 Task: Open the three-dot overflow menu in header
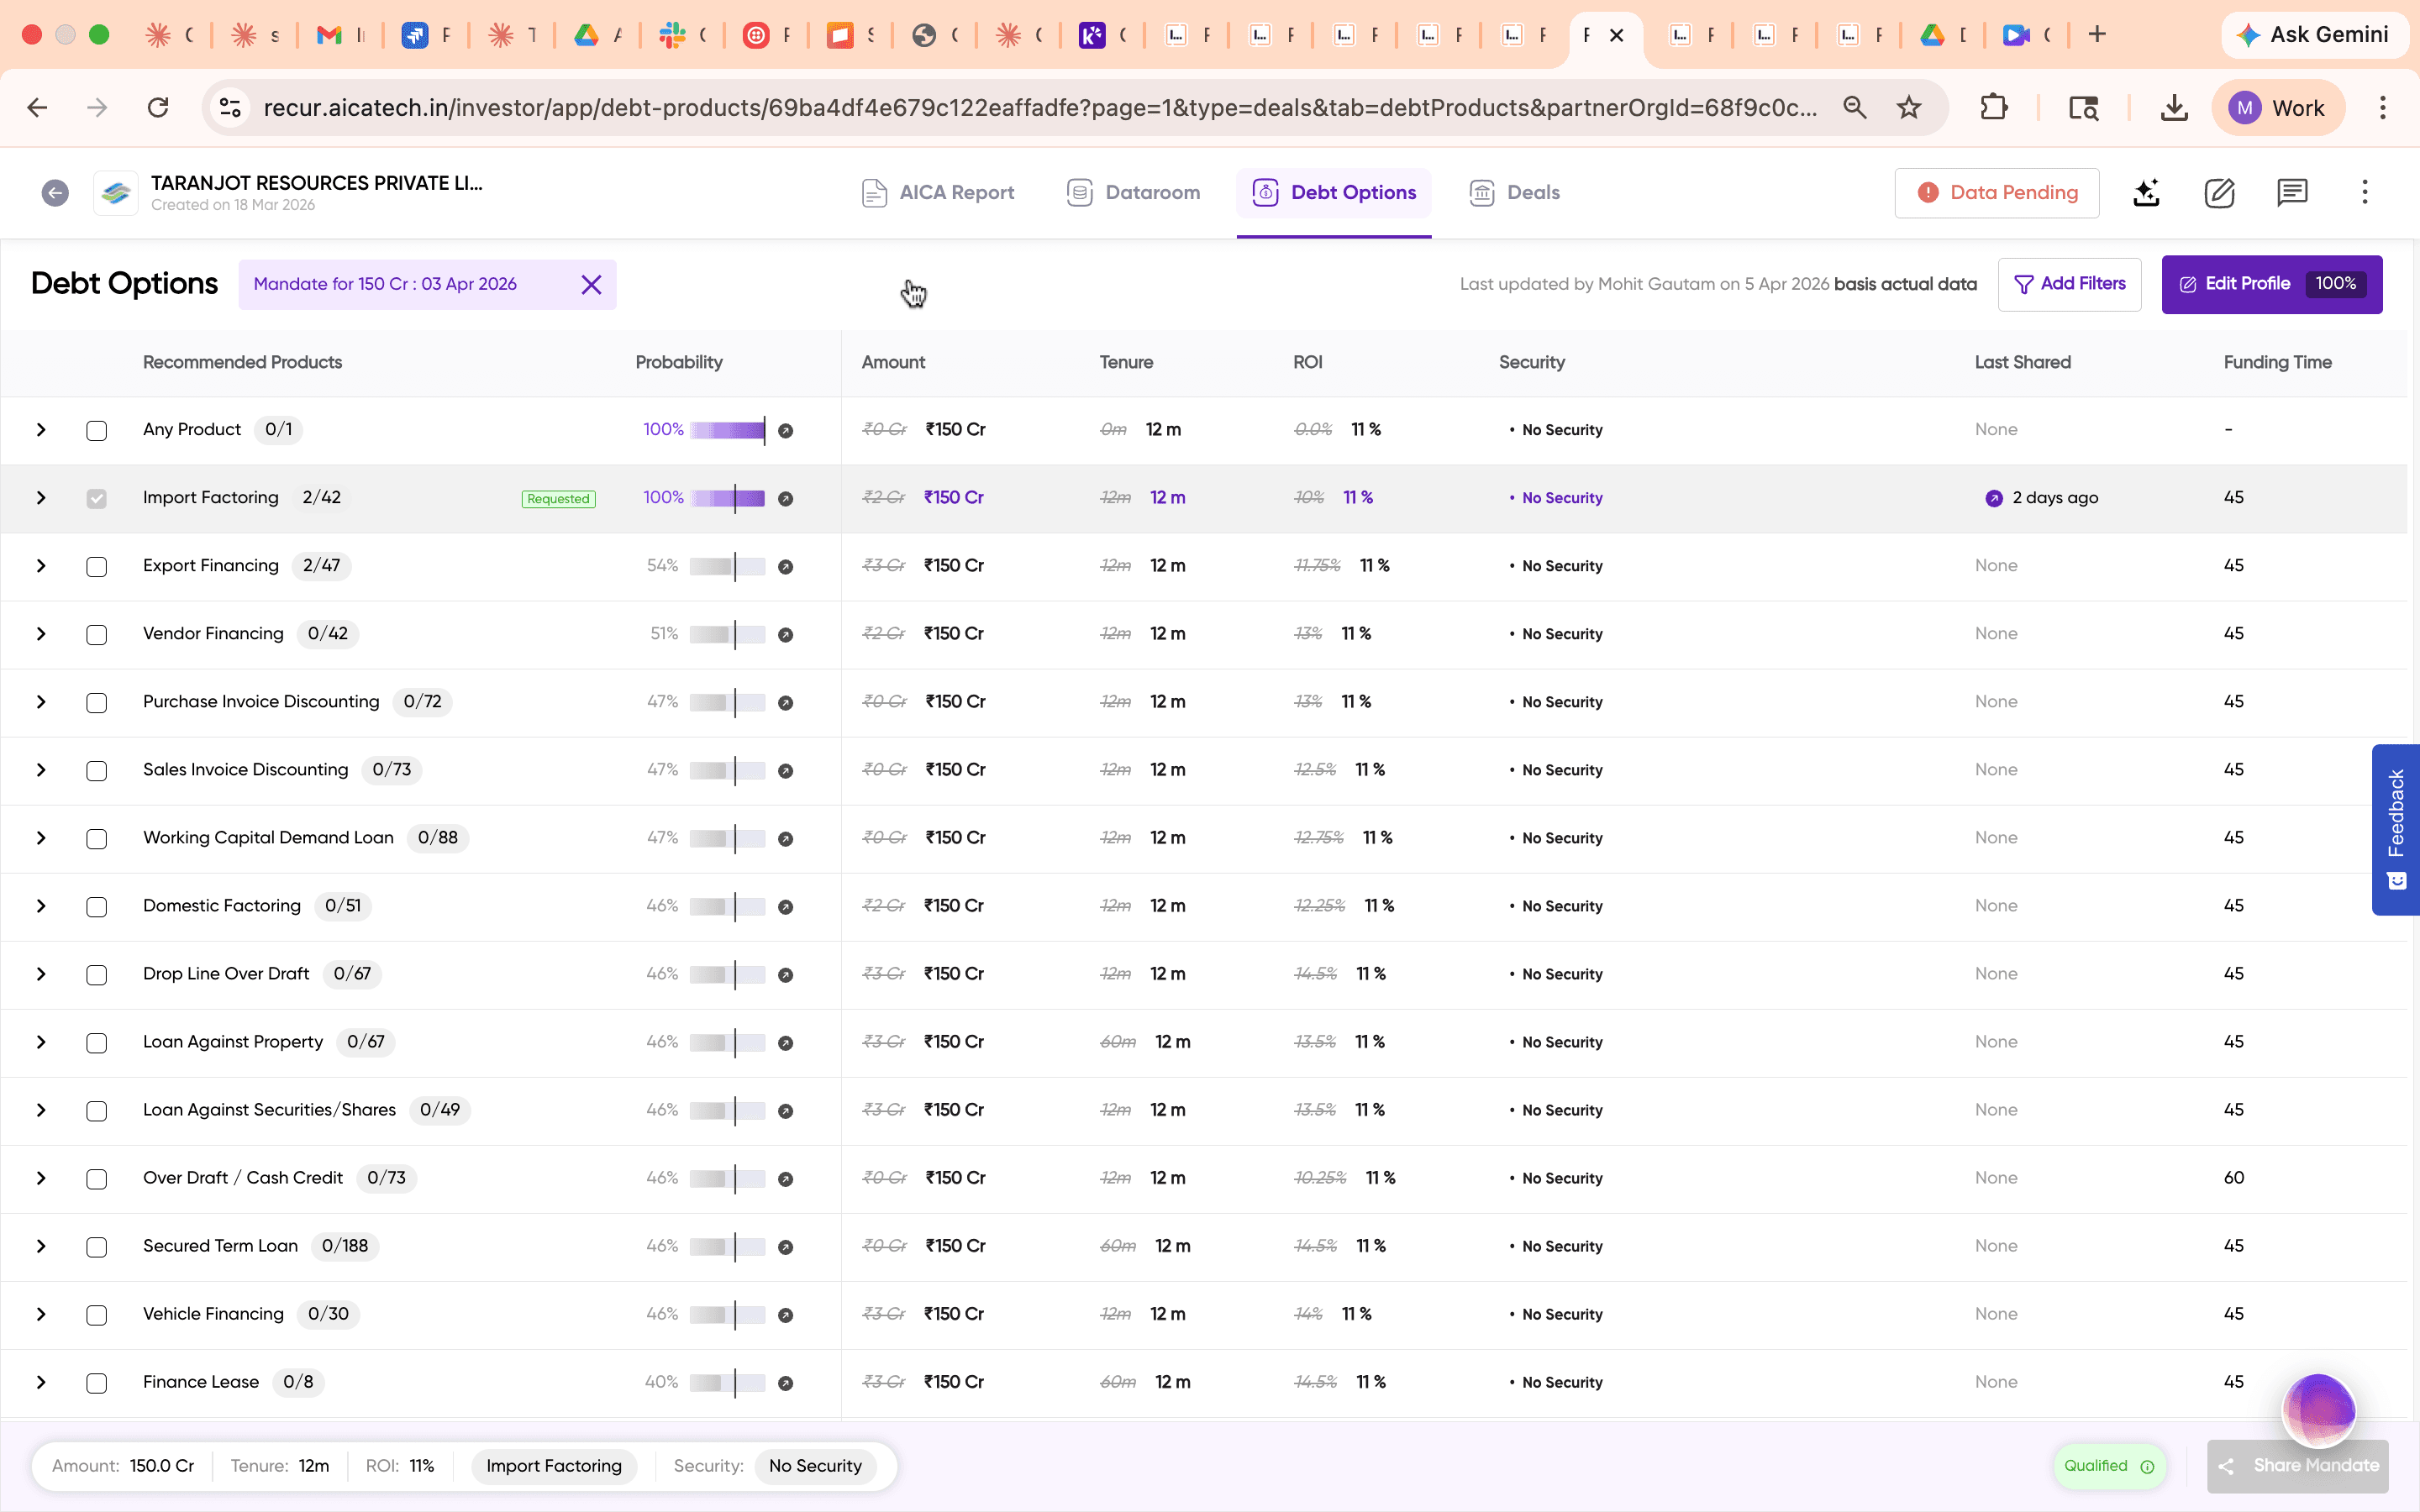tap(2365, 192)
